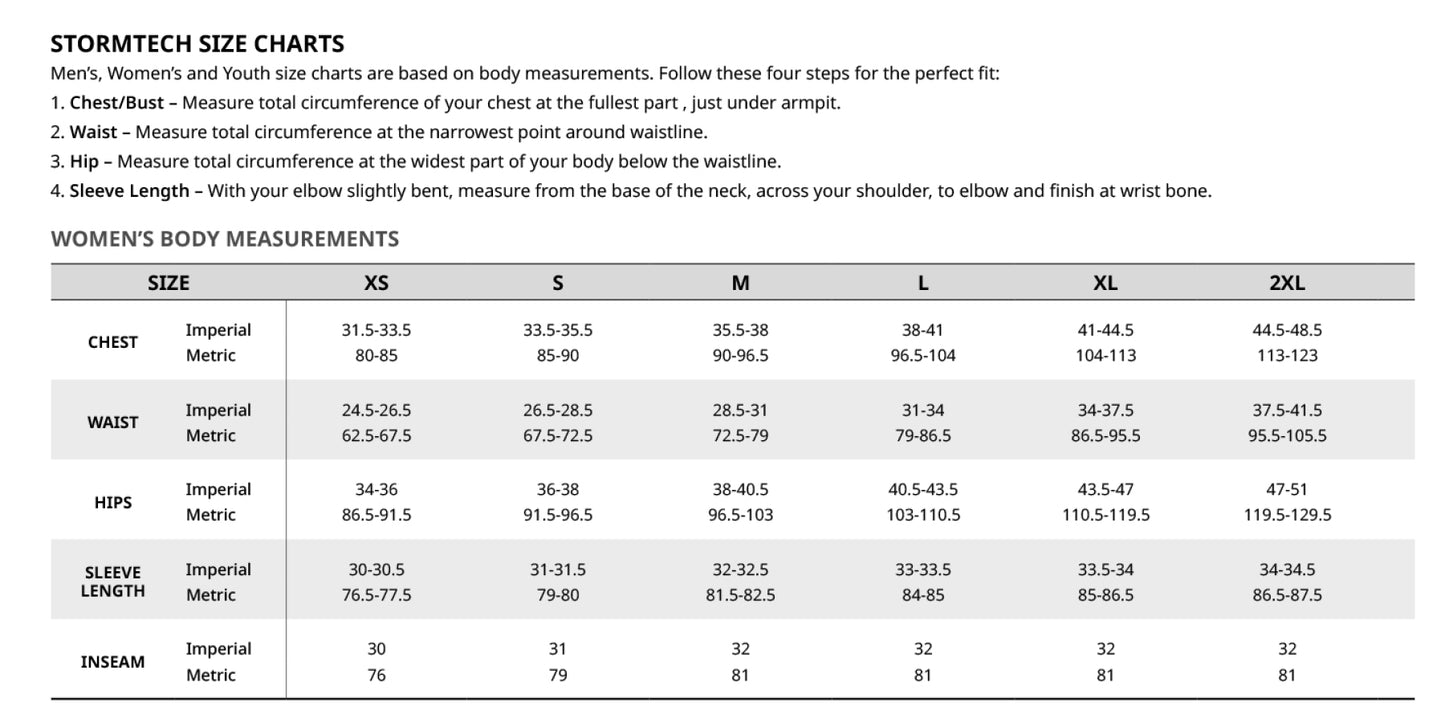Click the XL column header
1445x723 pixels.
coord(1105,283)
